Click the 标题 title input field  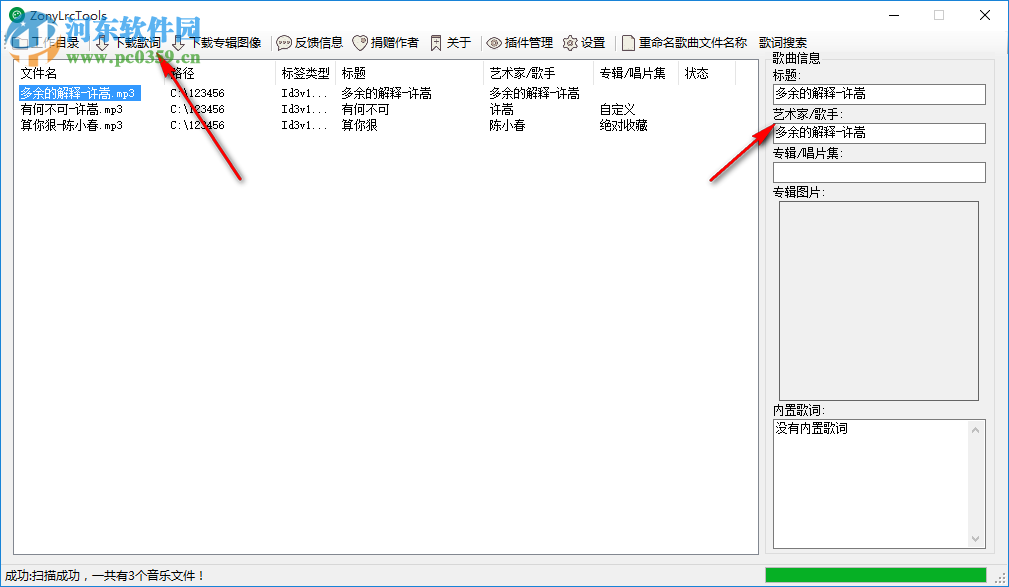(877, 94)
